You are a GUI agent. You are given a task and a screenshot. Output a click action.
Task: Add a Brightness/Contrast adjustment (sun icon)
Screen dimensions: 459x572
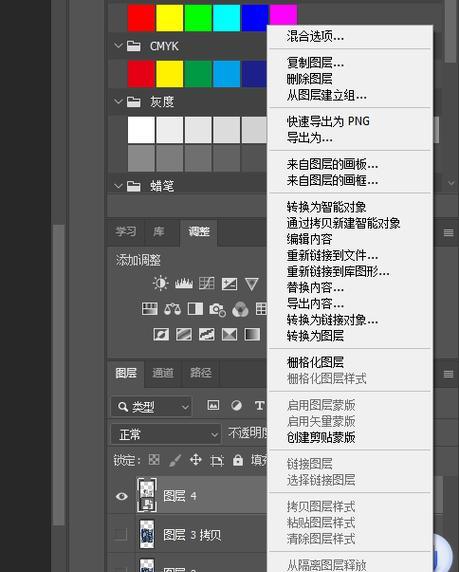click(x=161, y=283)
